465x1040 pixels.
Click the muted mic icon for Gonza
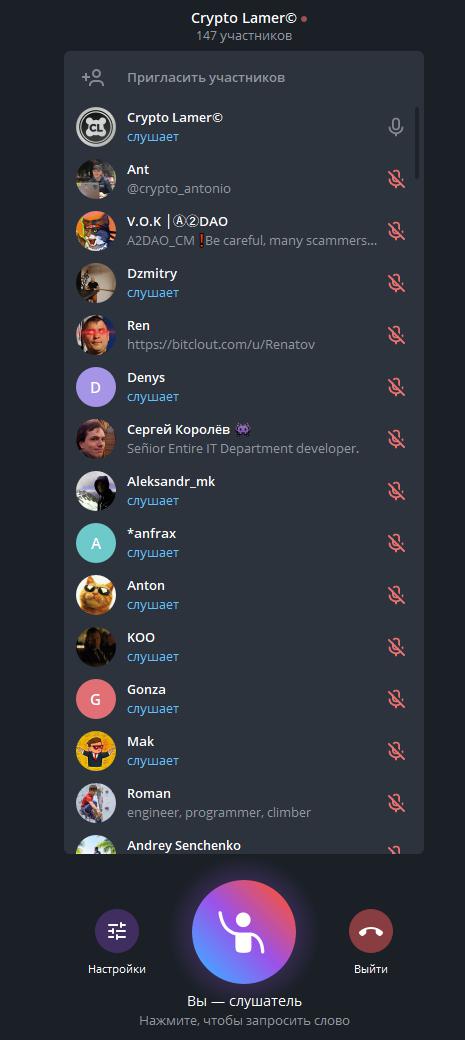396,699
